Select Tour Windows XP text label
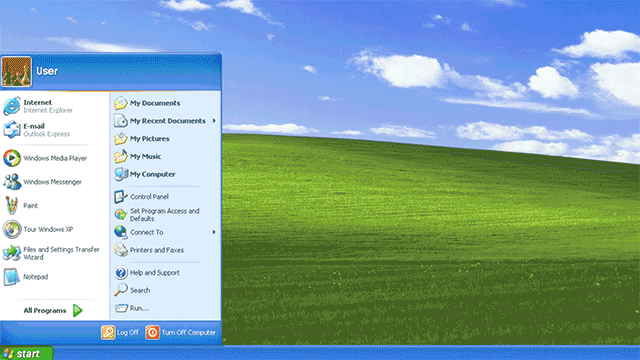The width and height of the screenshot is (640, 360). [x=48, y=229]
